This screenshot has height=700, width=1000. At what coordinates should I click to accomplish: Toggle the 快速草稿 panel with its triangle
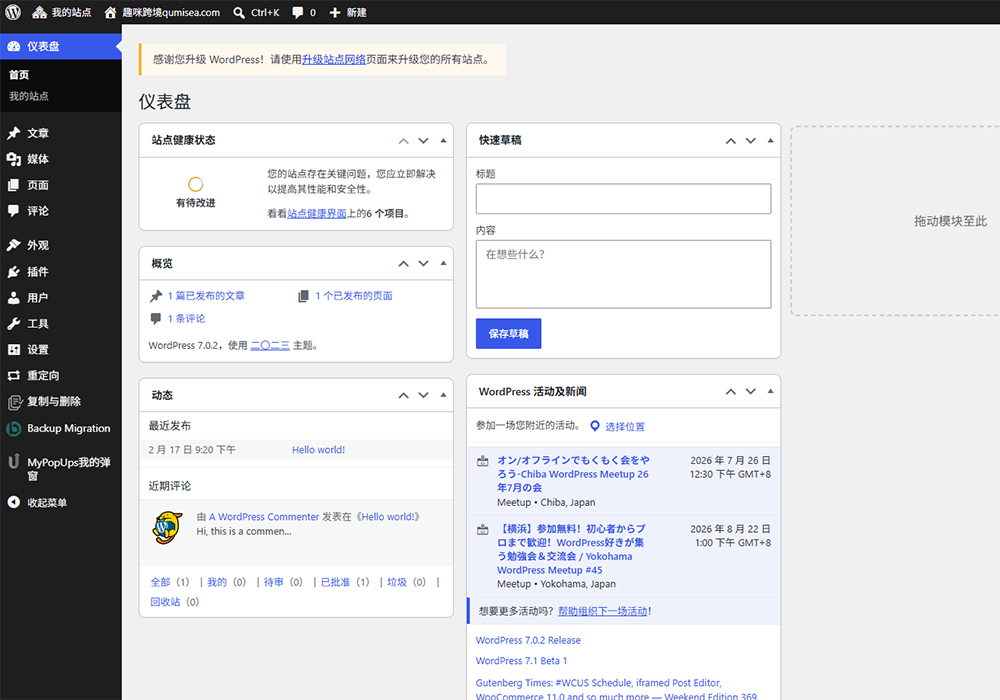point(770,140)
